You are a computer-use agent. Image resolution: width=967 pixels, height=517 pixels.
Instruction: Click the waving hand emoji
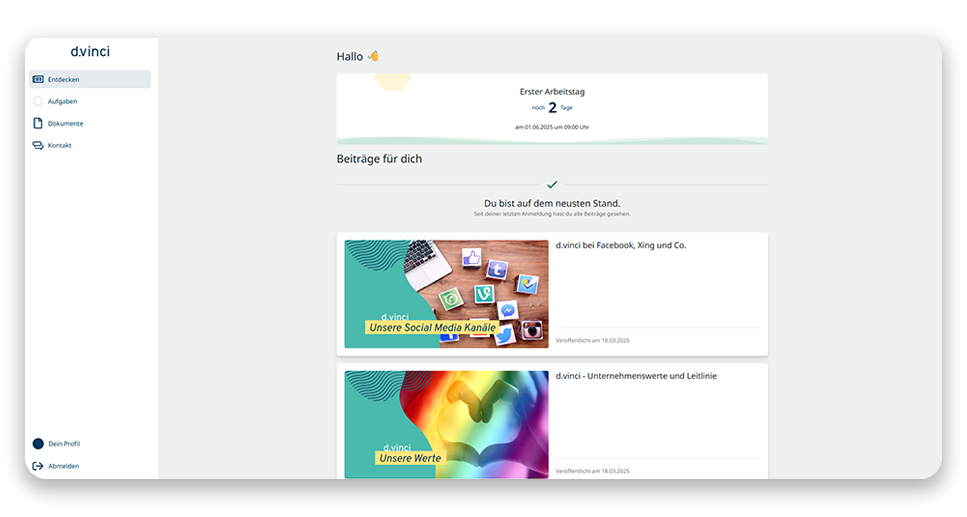tap(373, 56)
